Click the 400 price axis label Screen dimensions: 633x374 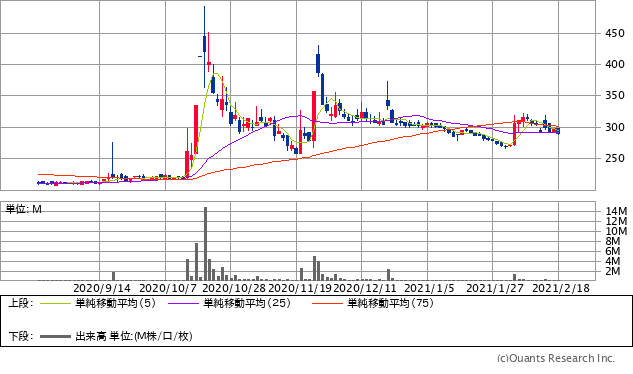(x=614, y=65)
